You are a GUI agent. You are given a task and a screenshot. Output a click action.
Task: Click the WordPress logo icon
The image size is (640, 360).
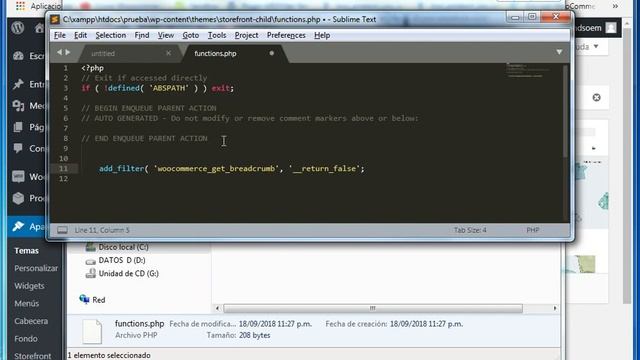(x=18, y=28)
